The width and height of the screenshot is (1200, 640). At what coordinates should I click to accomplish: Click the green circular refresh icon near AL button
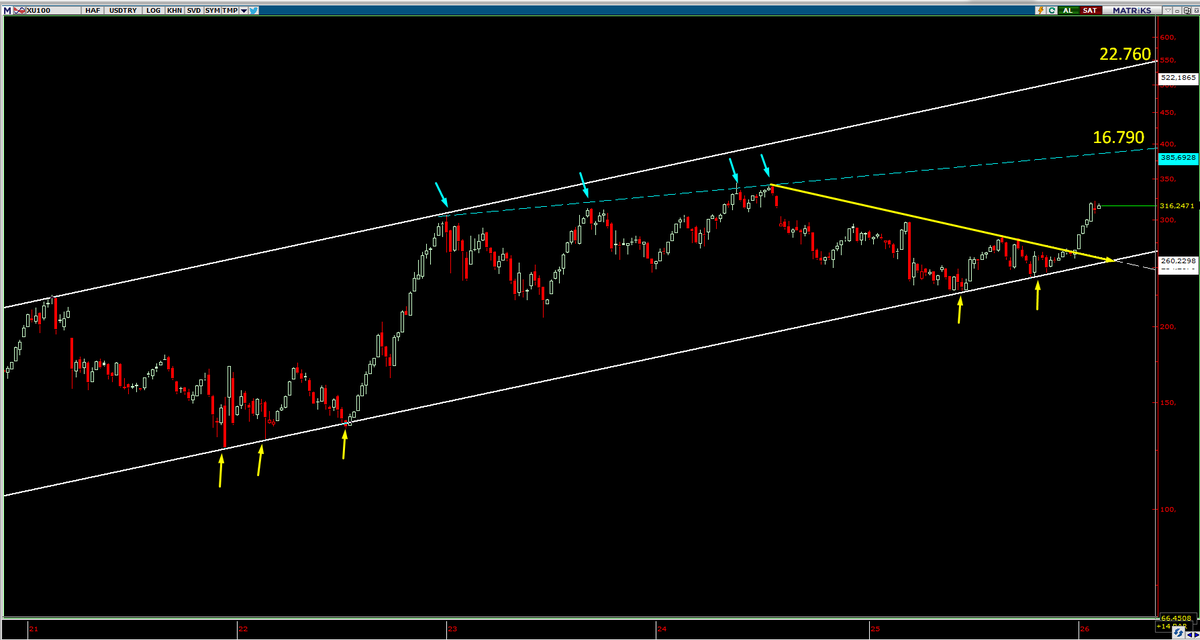1052,9
